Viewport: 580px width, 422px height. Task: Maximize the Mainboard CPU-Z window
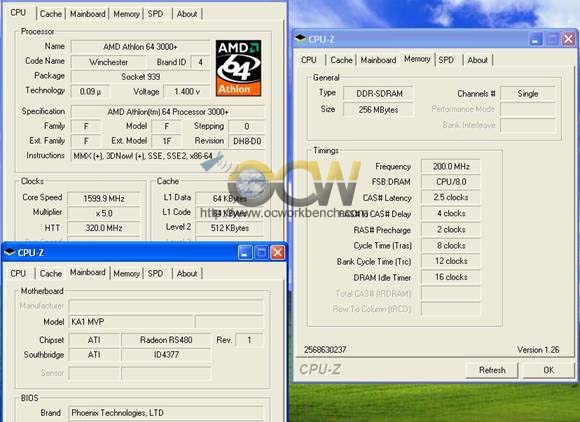(261, 253)
